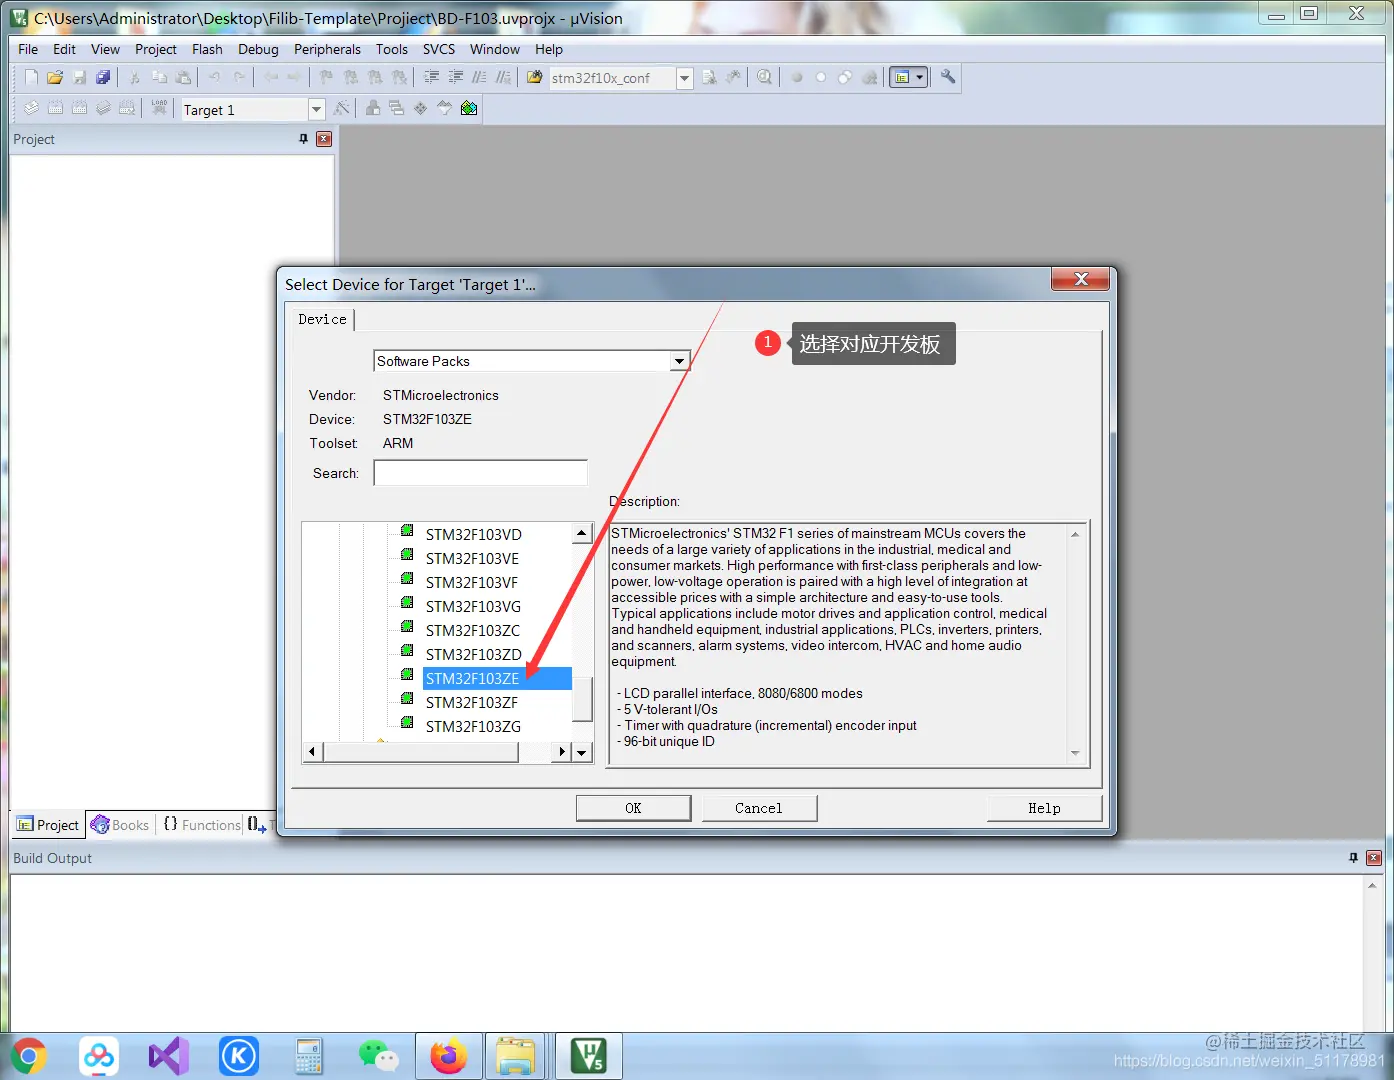Open Manage Run-Time Environment diamond icon
This screenshot has width=1394, height=1080.
pos(421,108)
